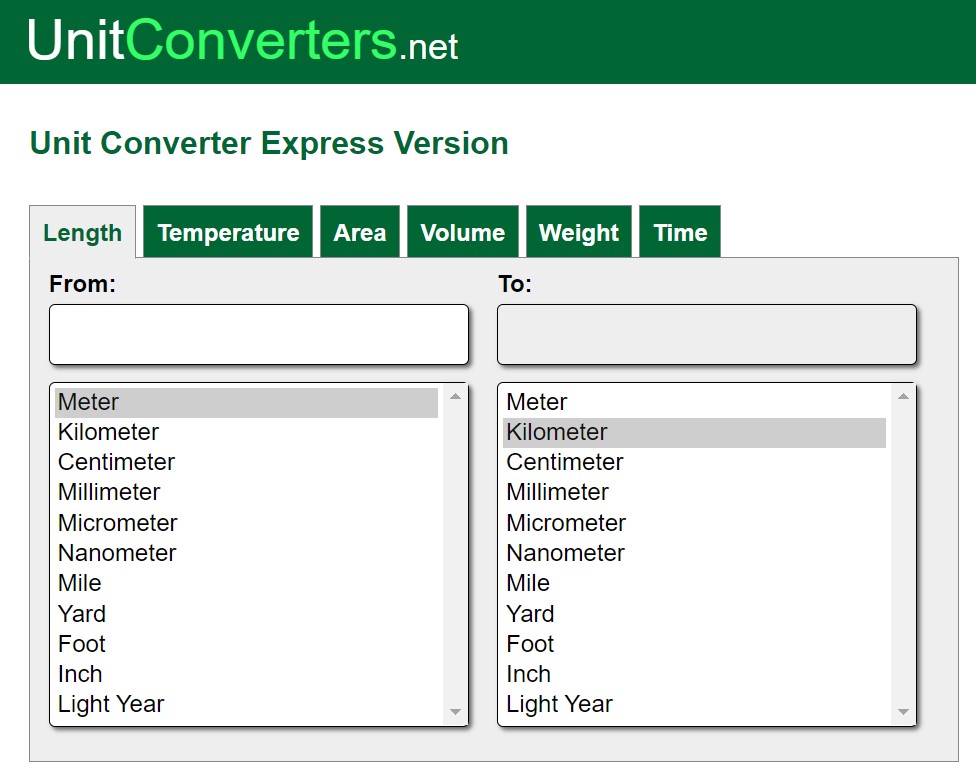Select Kilometer in the To list

tap(695, 432)
